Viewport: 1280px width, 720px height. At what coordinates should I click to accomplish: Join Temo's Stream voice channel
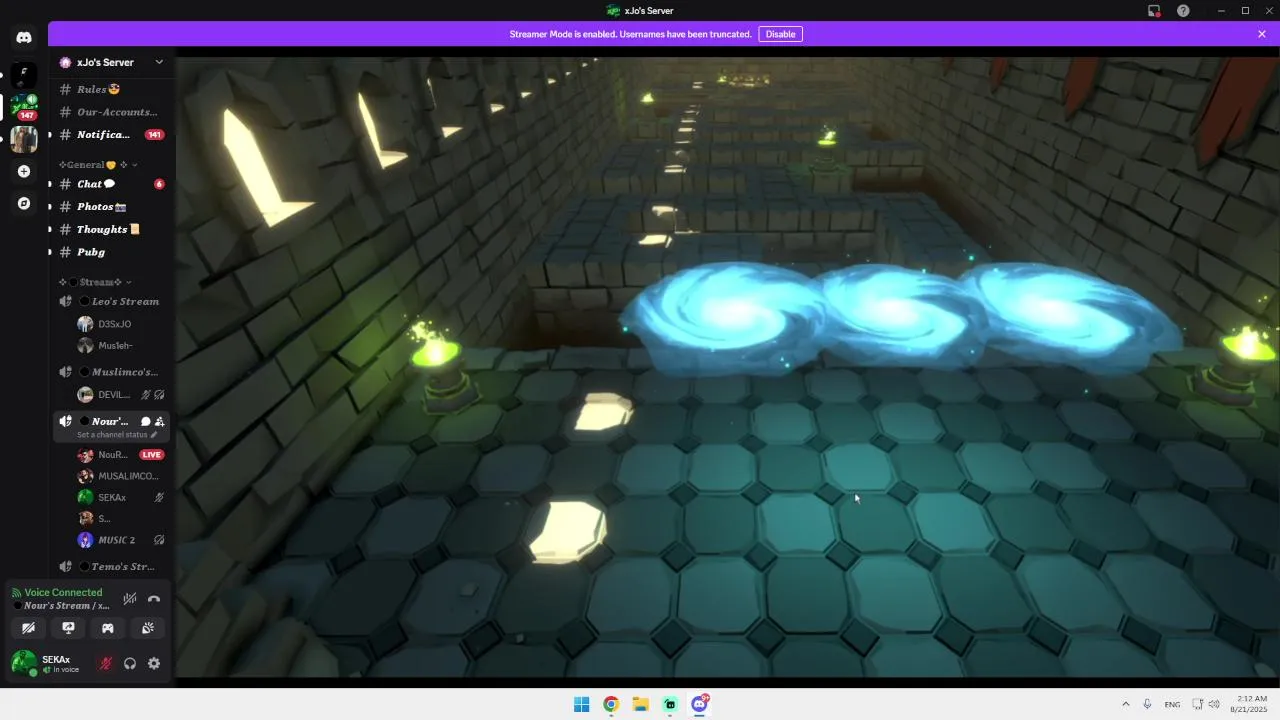[x=111, y=567]
